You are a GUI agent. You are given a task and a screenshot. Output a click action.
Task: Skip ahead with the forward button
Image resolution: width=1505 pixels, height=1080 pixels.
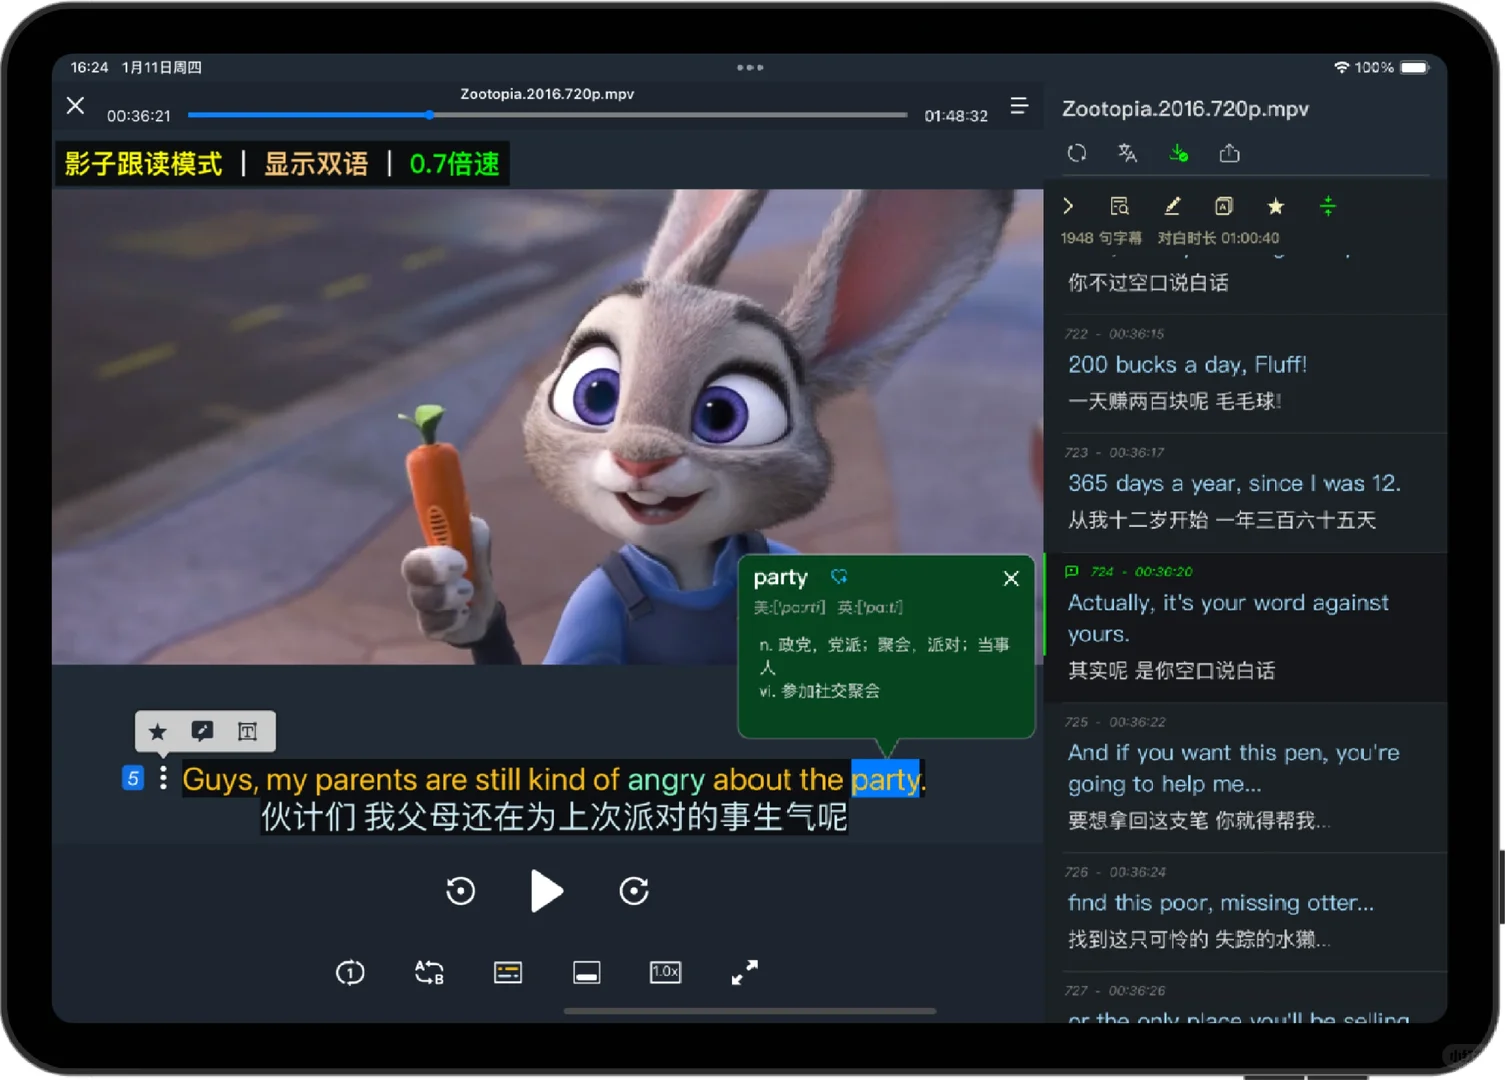tap(634, 890)
